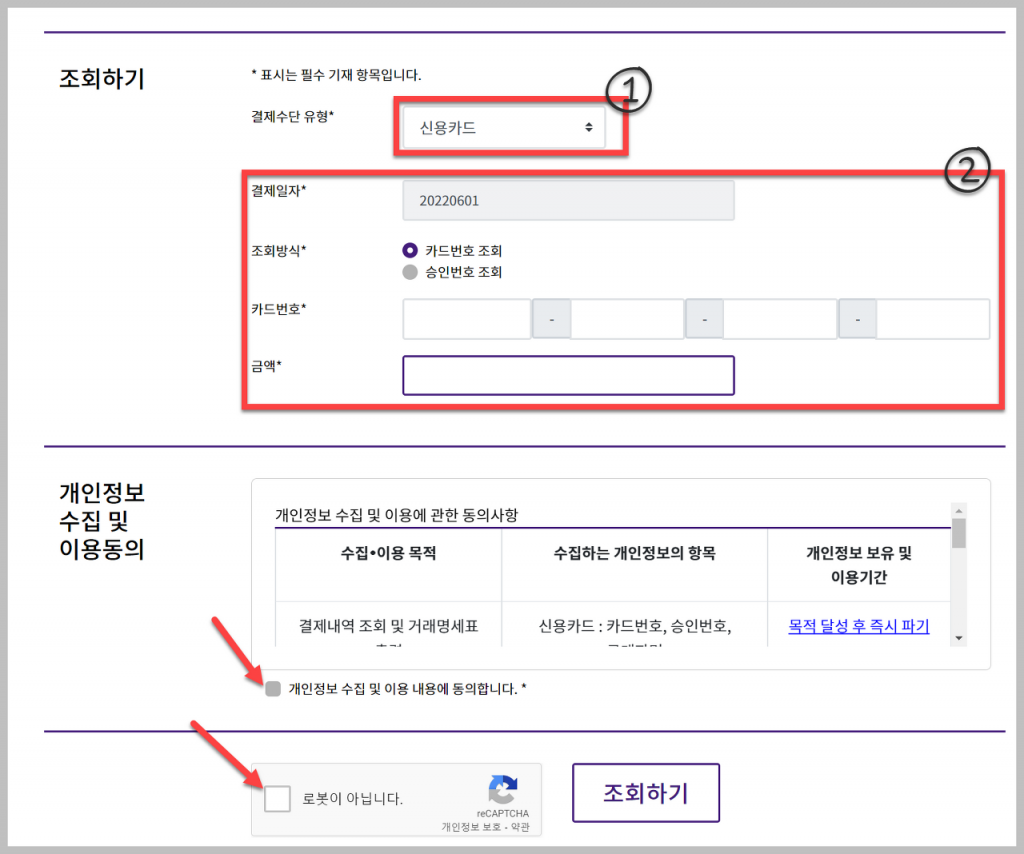Click the 카드번호* field label
The image size is (1024, 854).
[279, 309]
